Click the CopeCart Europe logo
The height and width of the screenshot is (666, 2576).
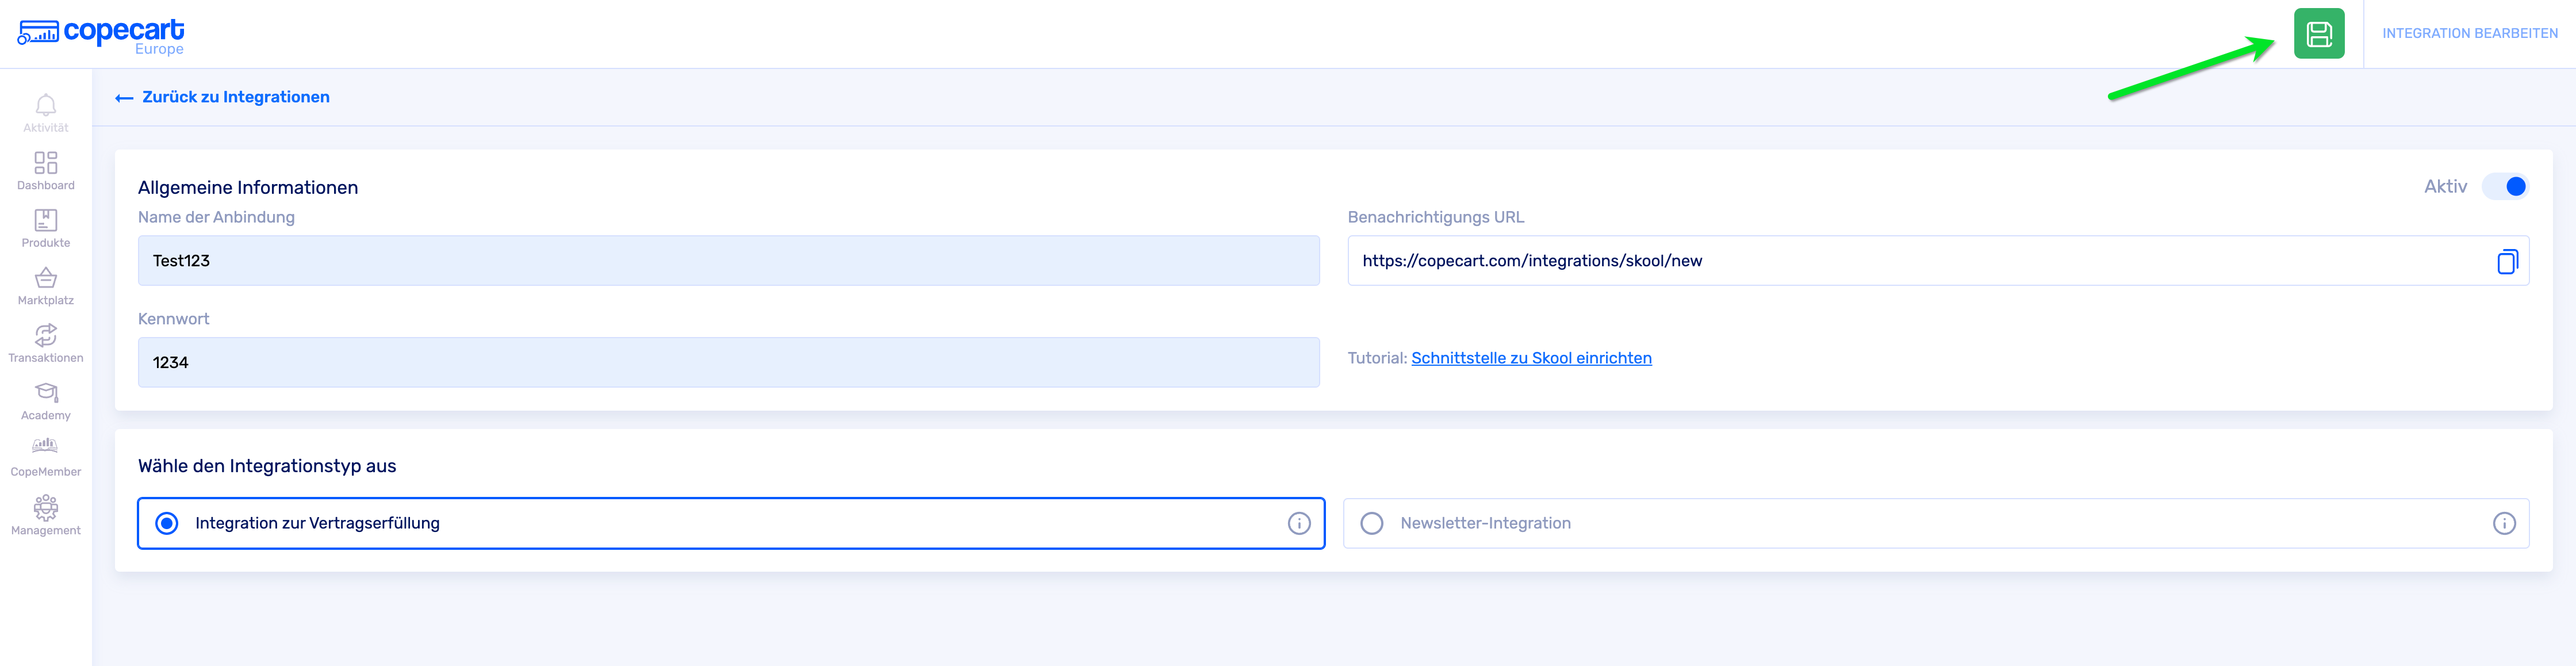[x=101, y=35]
